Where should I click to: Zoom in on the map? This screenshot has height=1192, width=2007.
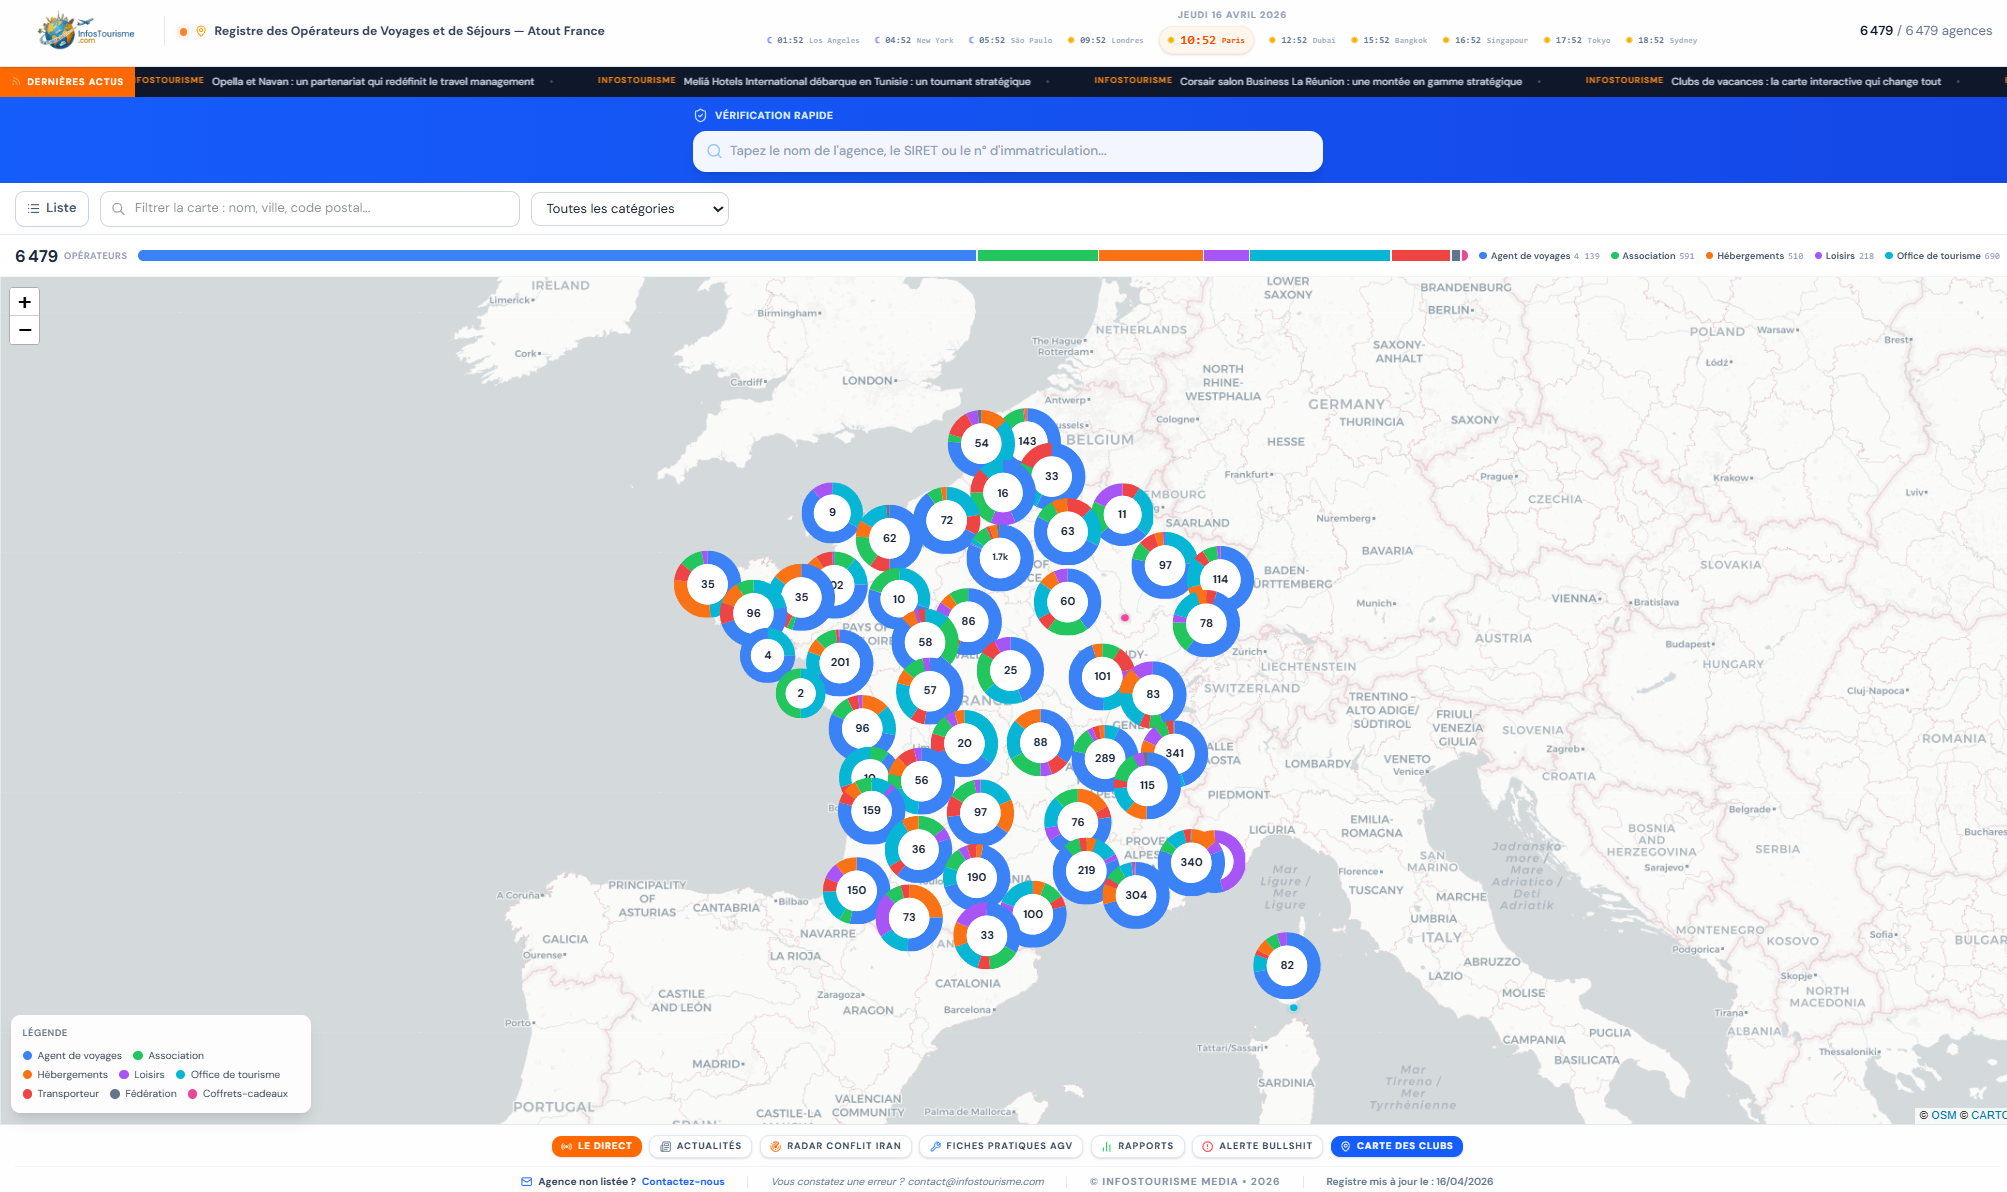click(x=25, y=302)
